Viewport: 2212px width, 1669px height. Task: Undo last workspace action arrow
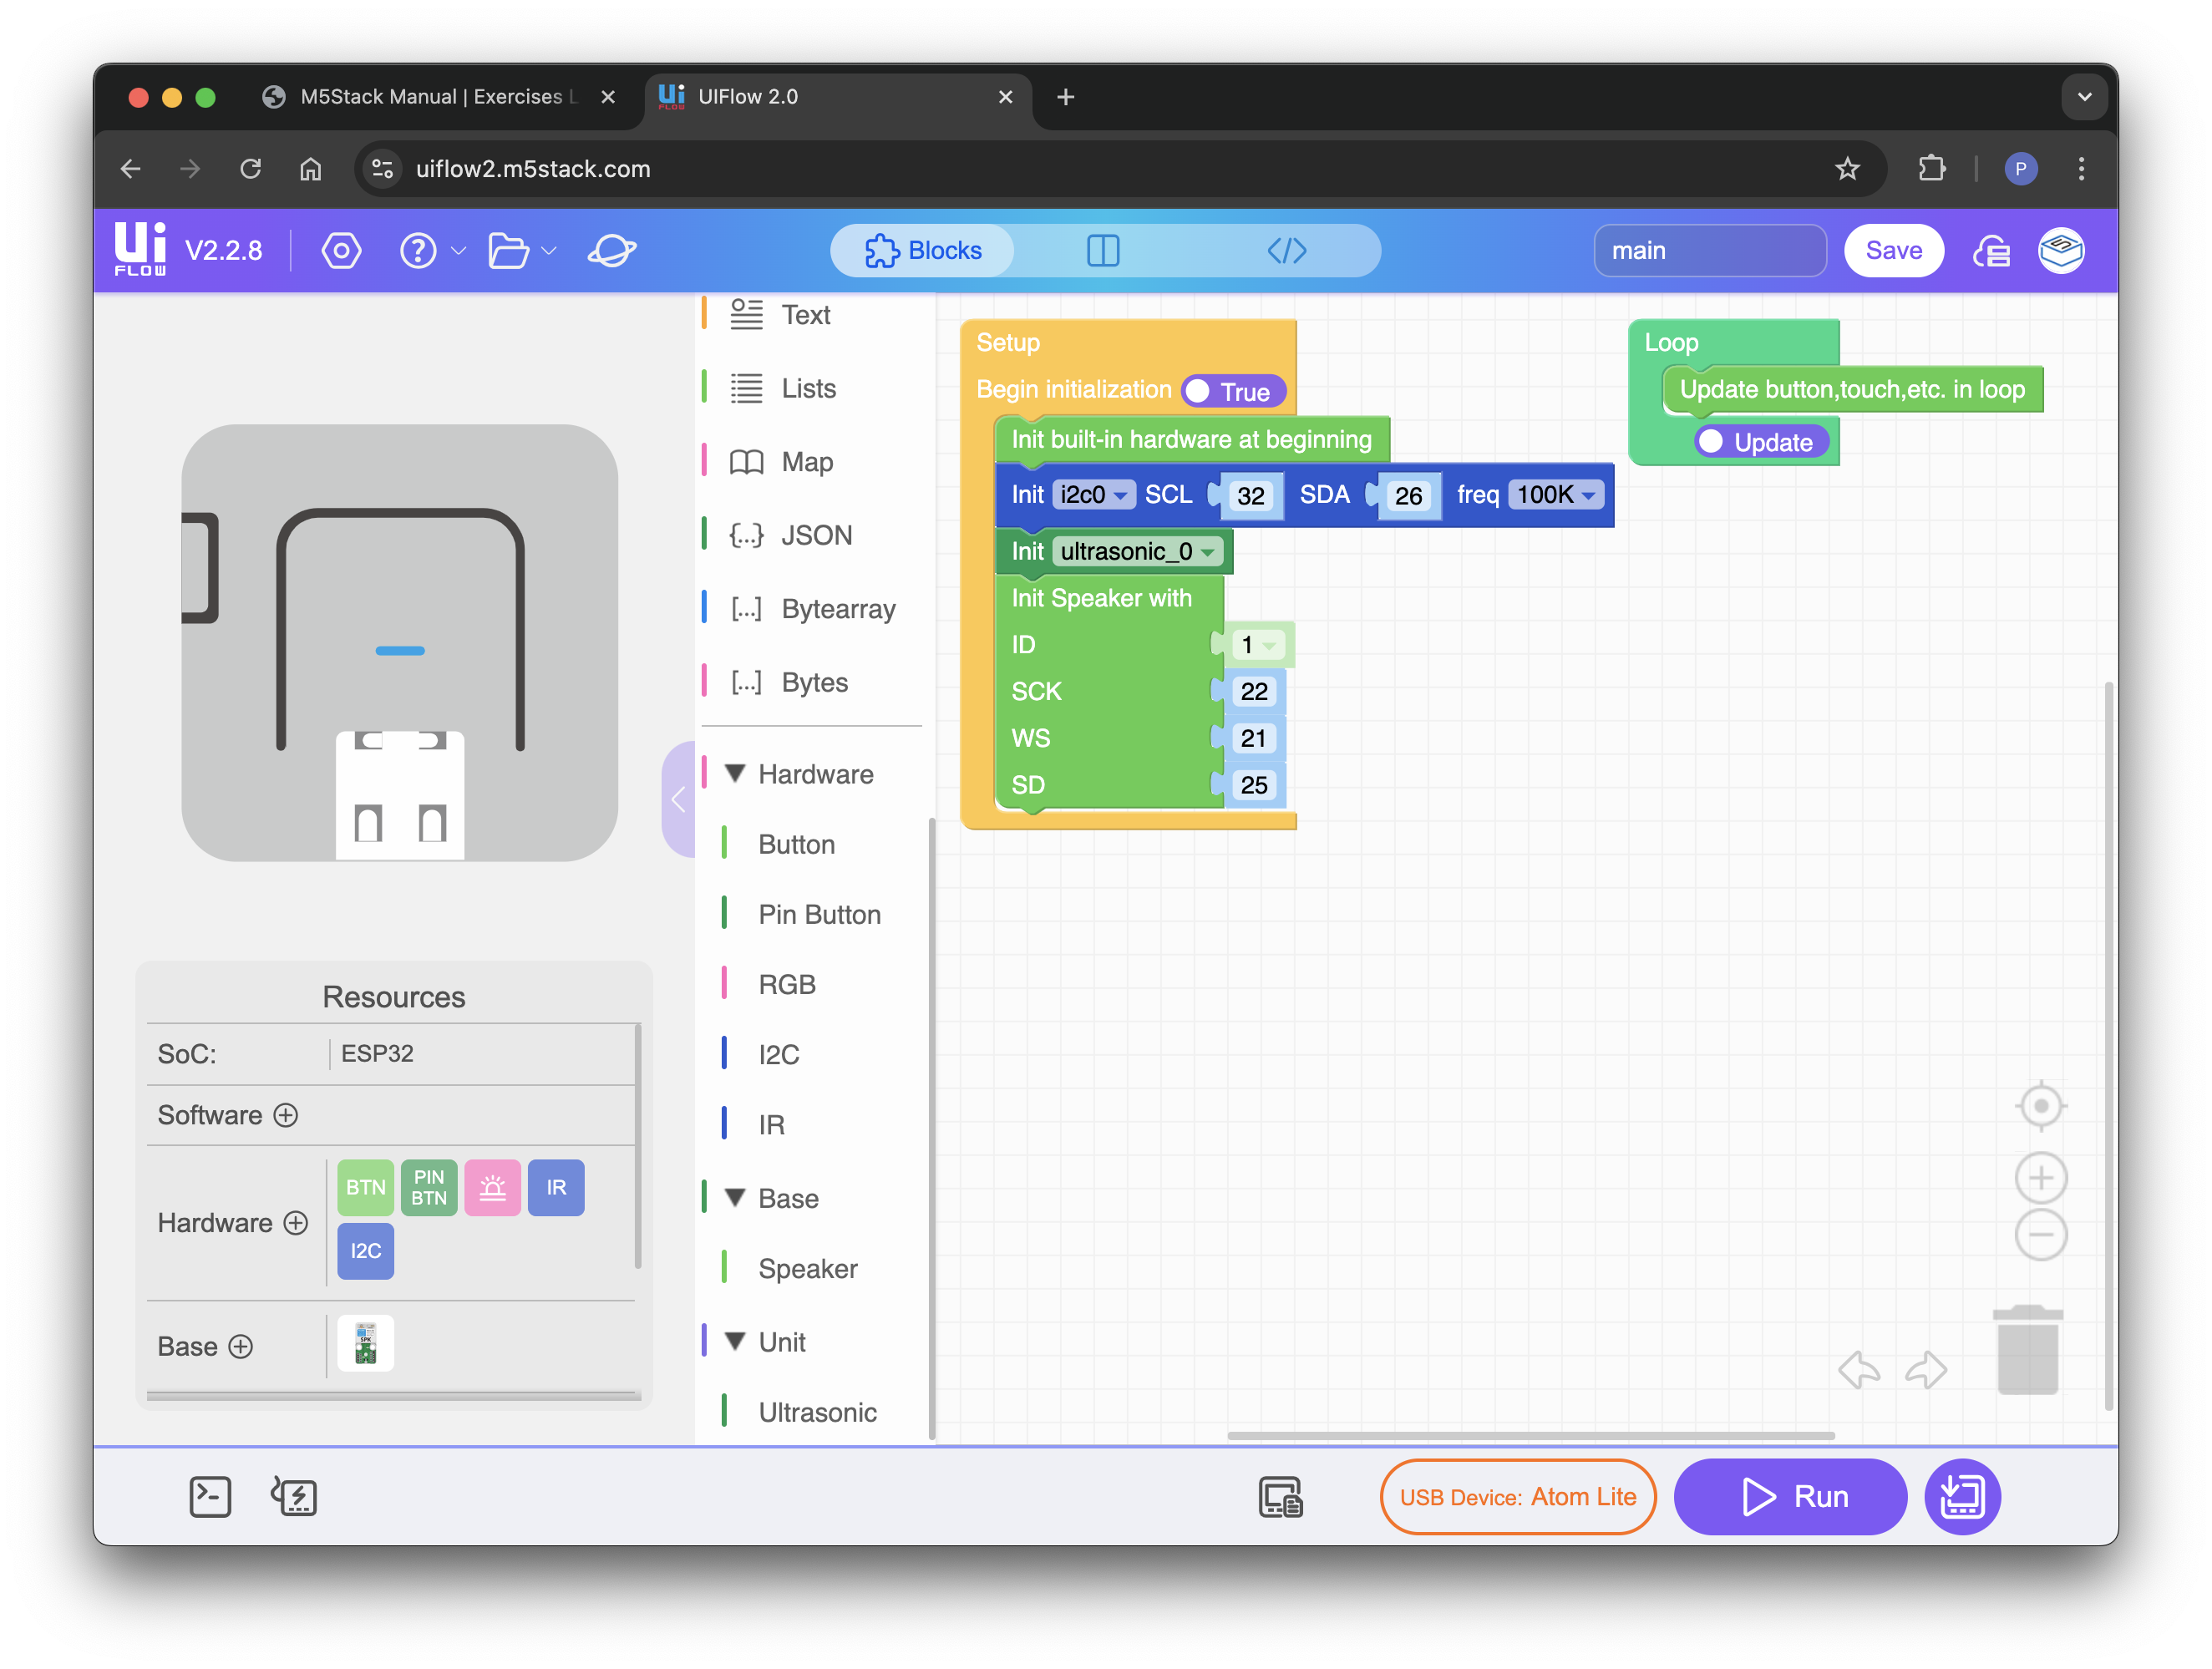point(1858,1369)
